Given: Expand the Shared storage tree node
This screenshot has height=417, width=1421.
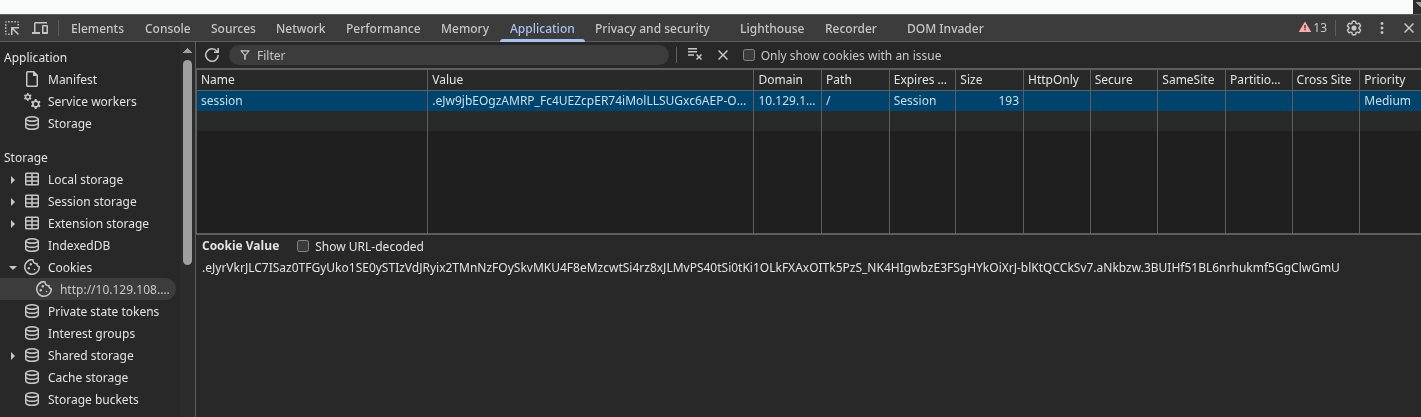Looking at the screenshot, I should [x=13, y=356].
